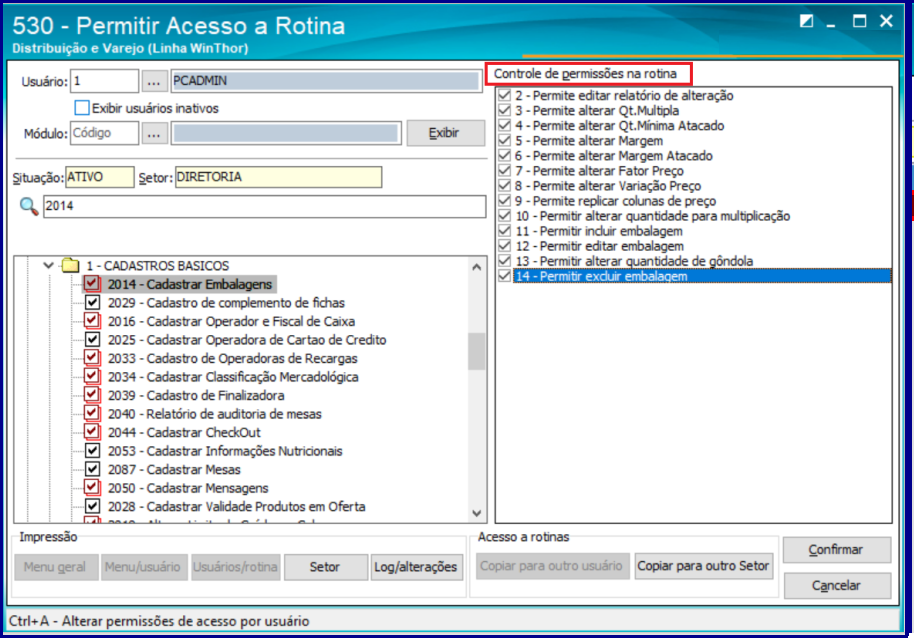Open Log/alterações report button
This screenshot has width=914, height=638.
pyautogui.click(x=416, y=567)
